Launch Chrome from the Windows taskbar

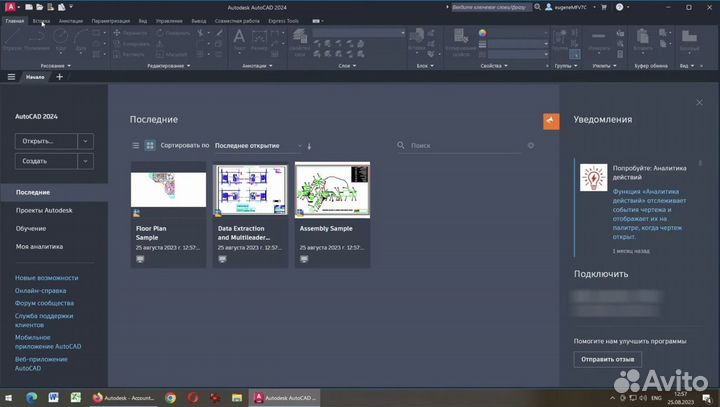coord(171,397)
